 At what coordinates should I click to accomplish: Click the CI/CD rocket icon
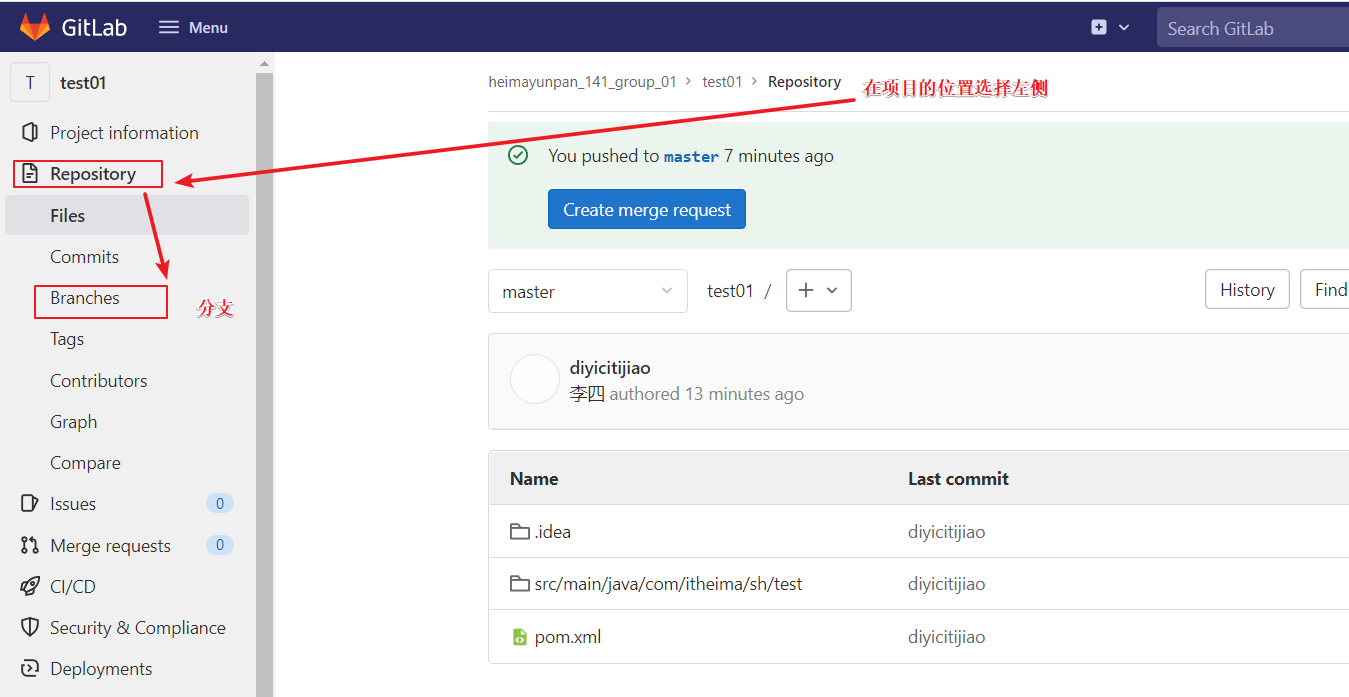[x=30, y=587]
